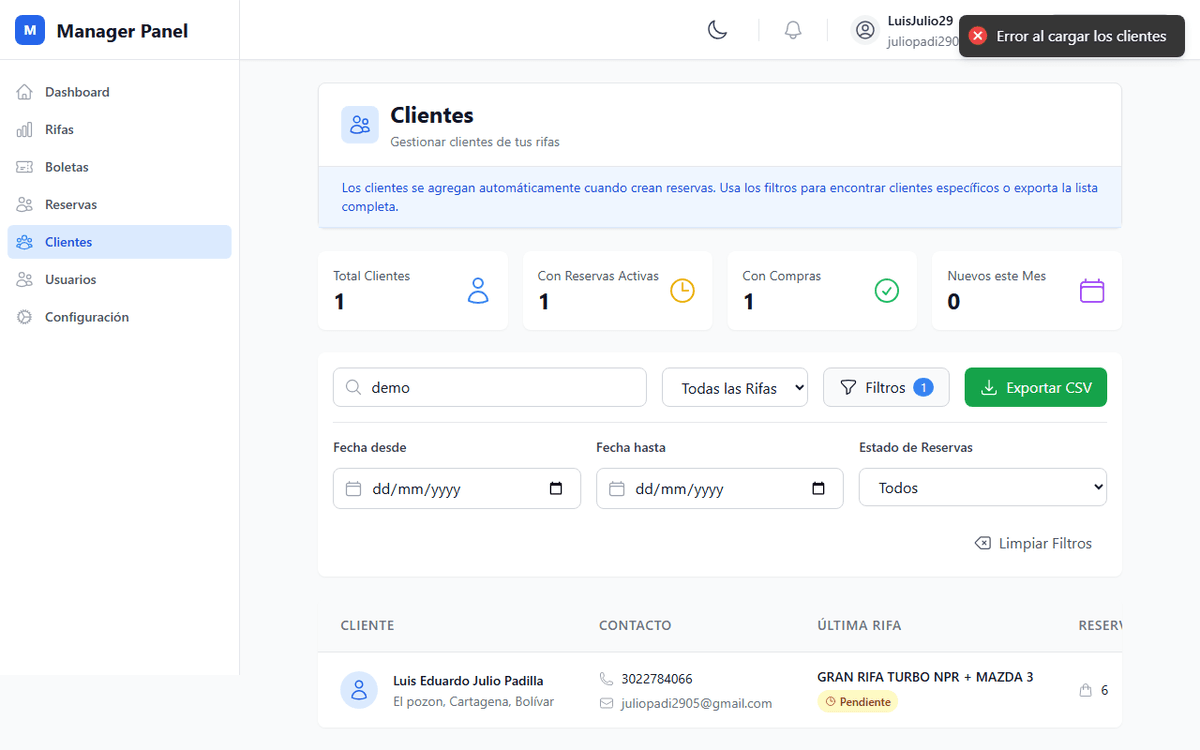Toggle dark mode with the moon icon
1200x750 pixels.
717,30
